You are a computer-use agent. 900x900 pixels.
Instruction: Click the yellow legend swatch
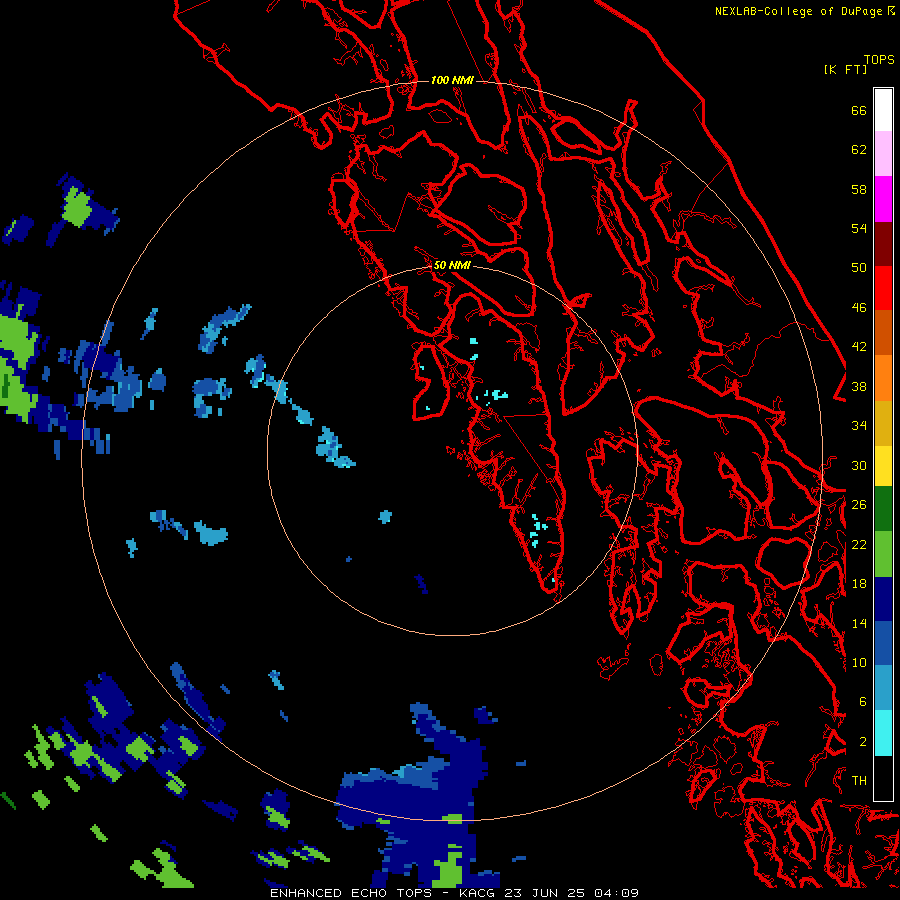point(883,466)
